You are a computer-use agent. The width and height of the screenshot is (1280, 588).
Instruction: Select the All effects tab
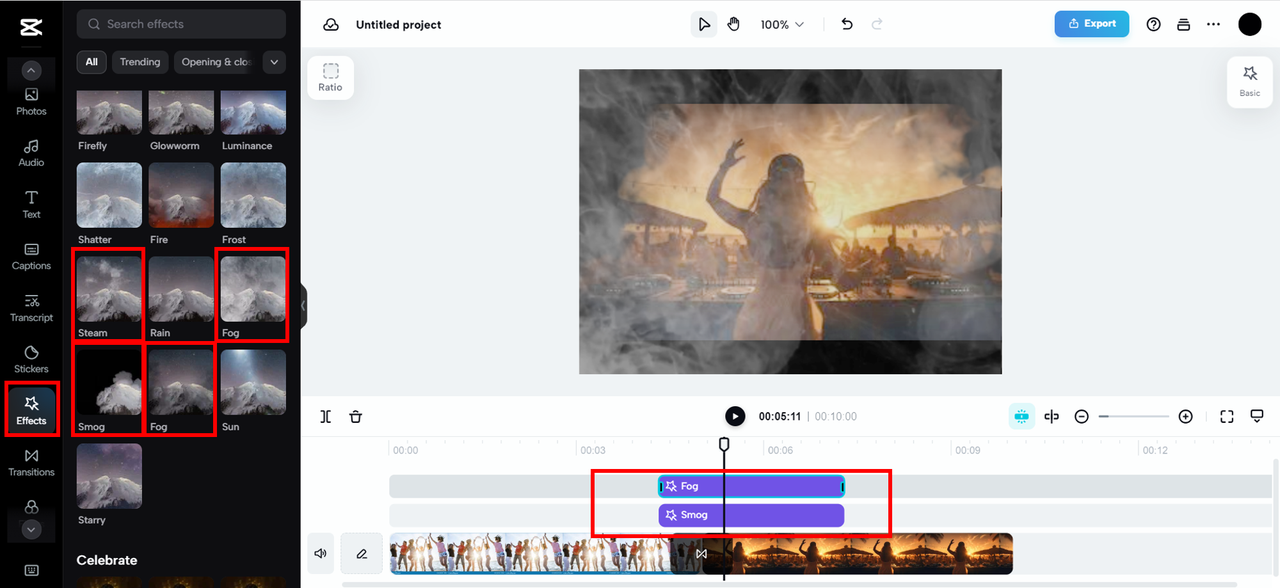coord(91,62)
